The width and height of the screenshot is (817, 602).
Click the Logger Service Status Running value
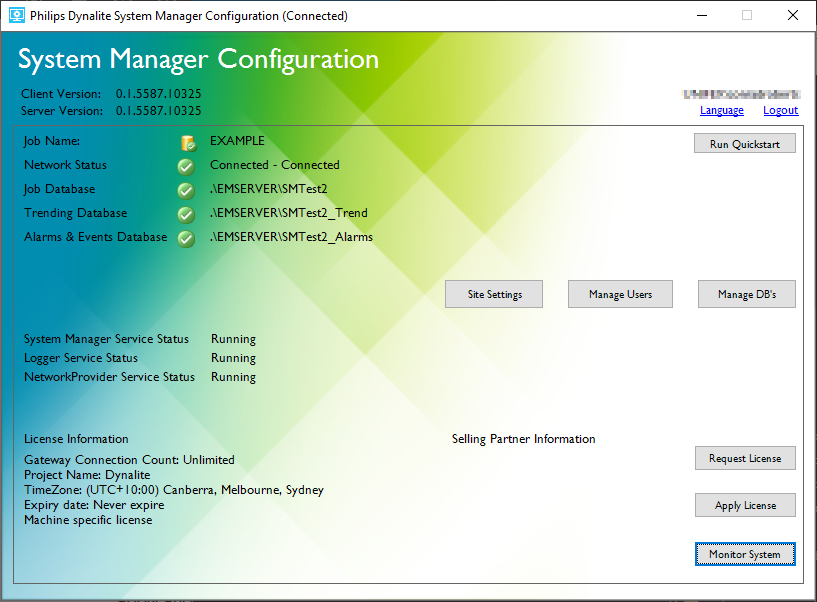tap(233, 358)
